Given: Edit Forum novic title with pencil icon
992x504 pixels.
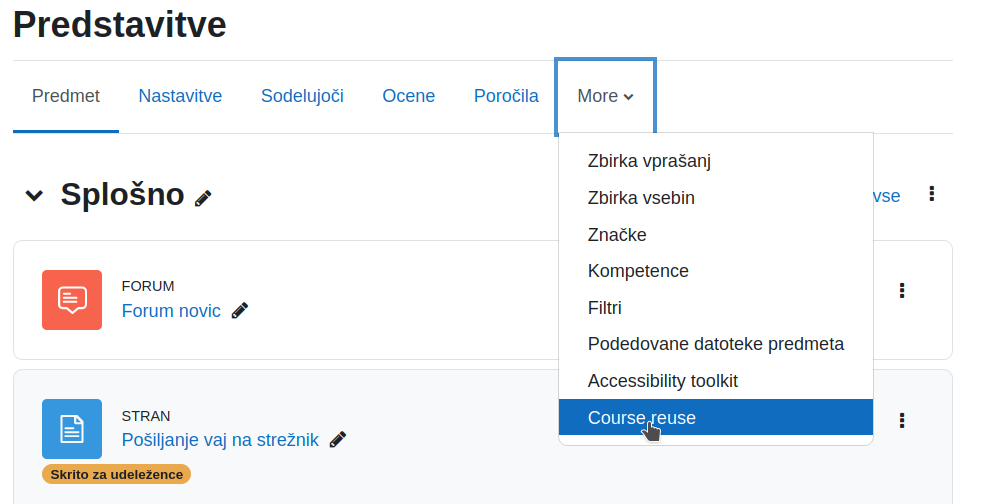Looking at the screenshot, I should click(240, 310).
